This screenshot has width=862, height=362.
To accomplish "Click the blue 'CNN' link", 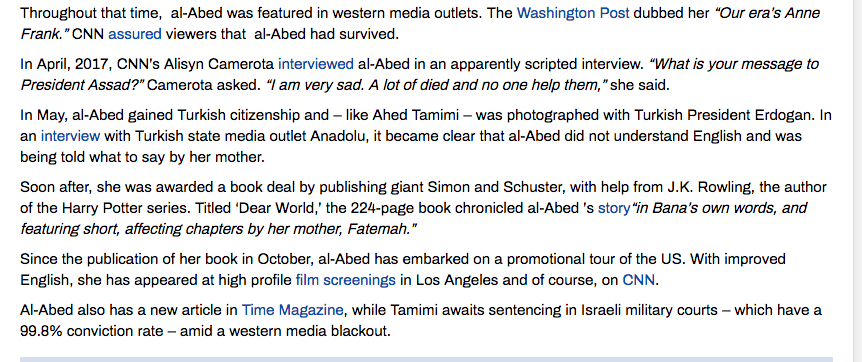I will point(638,280).
